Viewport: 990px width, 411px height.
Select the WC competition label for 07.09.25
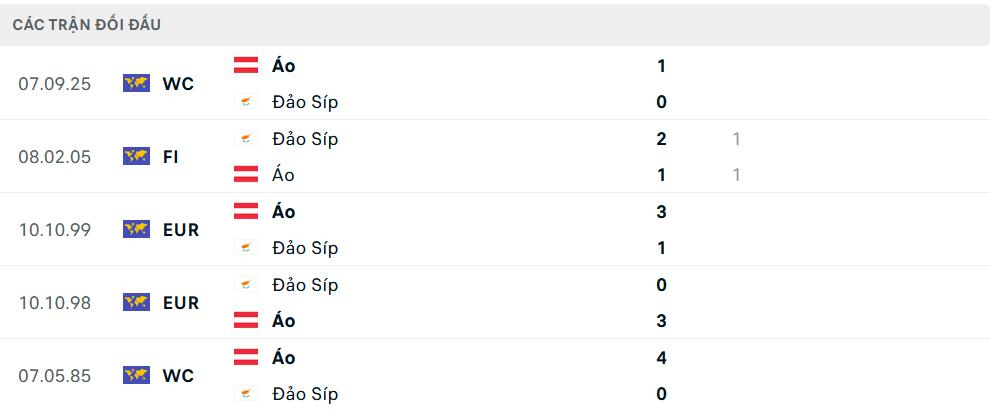(178, 84)
